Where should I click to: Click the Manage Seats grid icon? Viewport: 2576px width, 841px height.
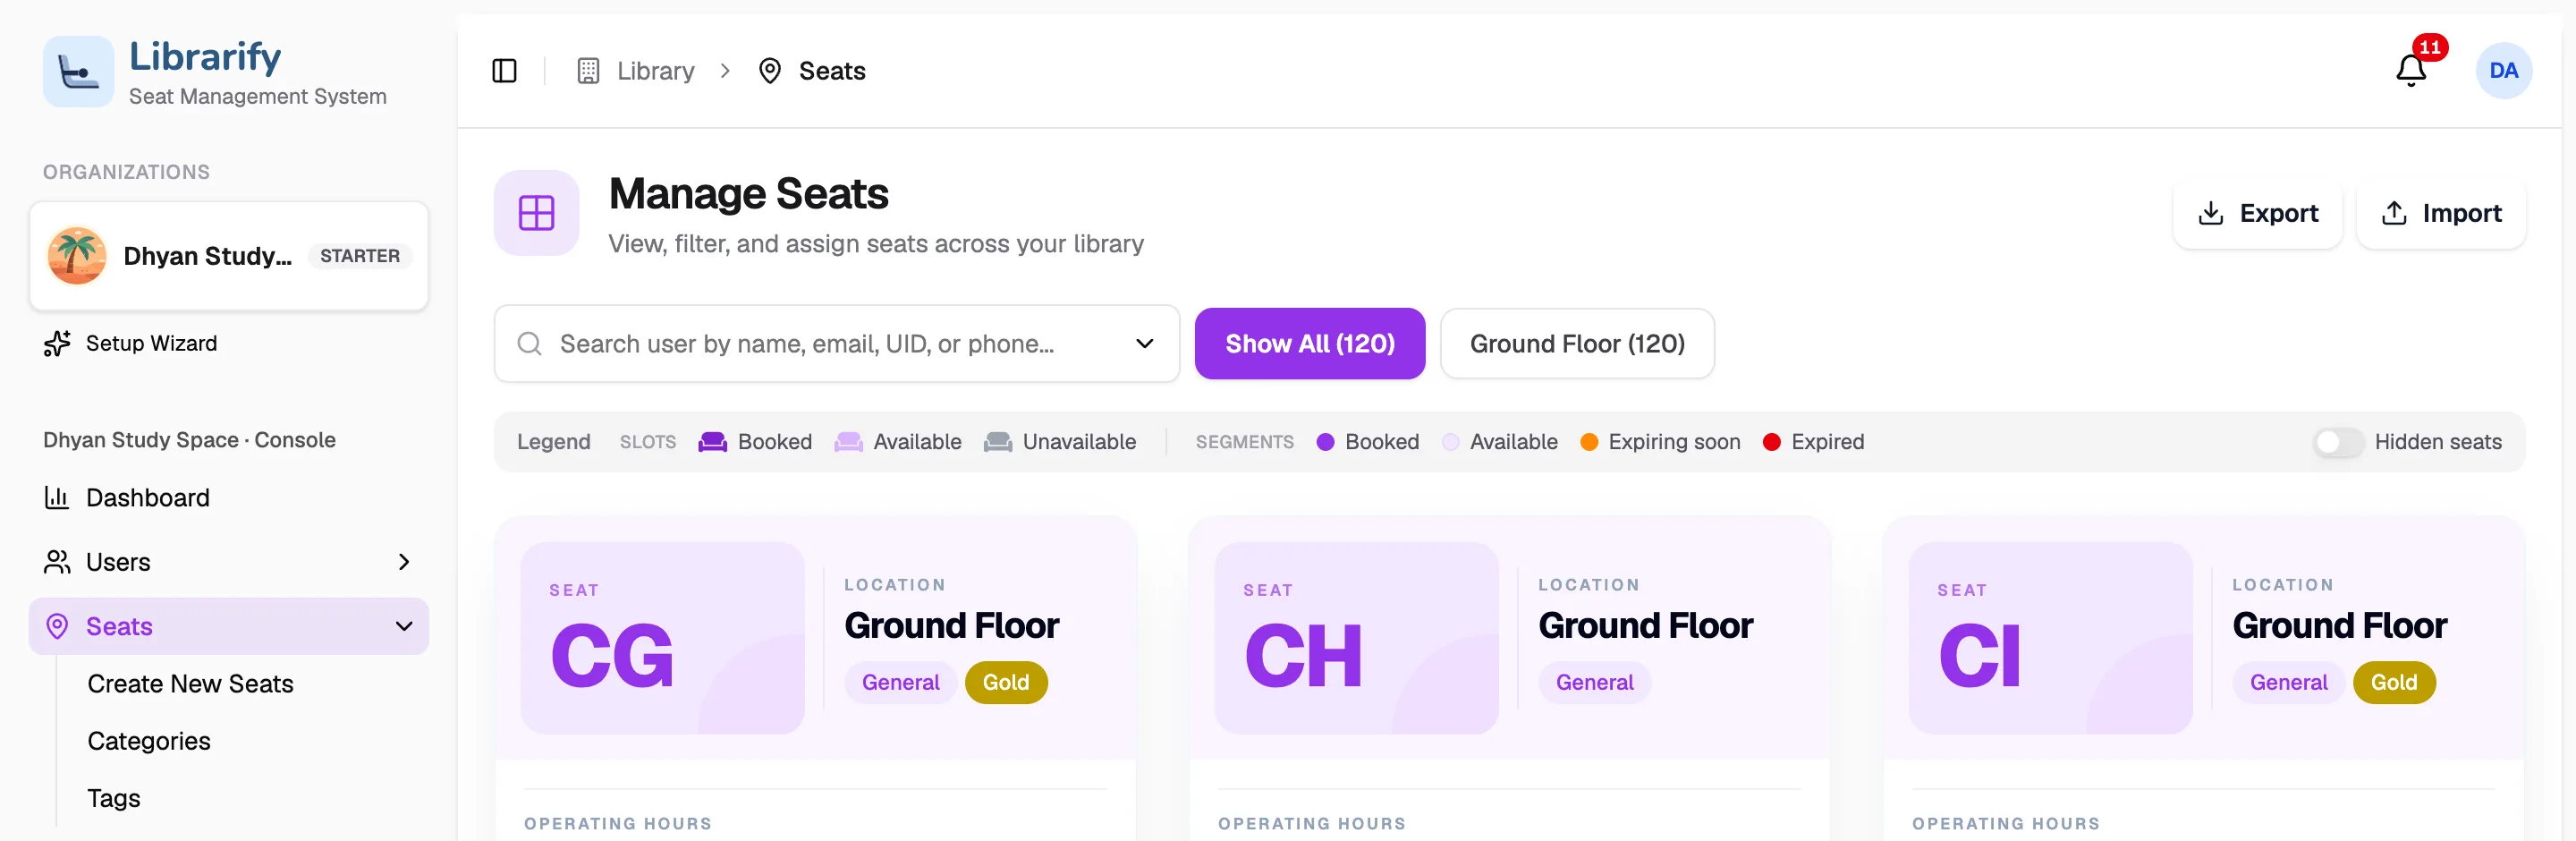pyautogui.click(x=536, y=213)
